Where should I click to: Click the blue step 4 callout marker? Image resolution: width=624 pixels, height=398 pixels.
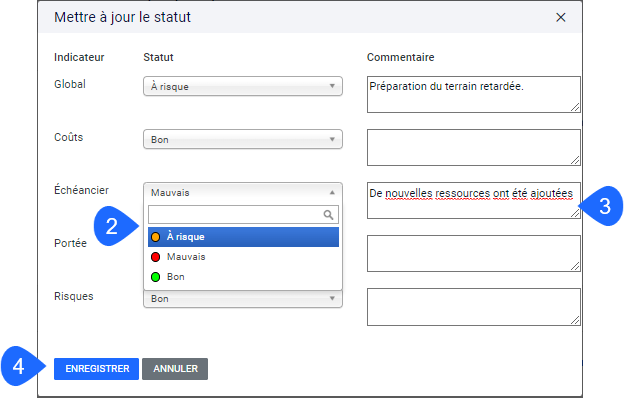[22, 366]
